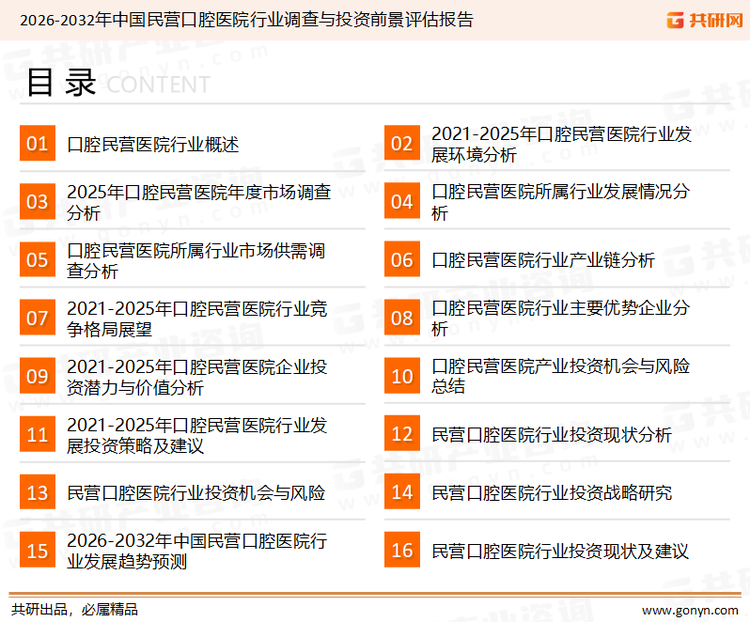Select chapter 2025年口腔民营医院年度市场调查分析
The width and height of the screenshot is (750, 622).
(x=199, y=202)
